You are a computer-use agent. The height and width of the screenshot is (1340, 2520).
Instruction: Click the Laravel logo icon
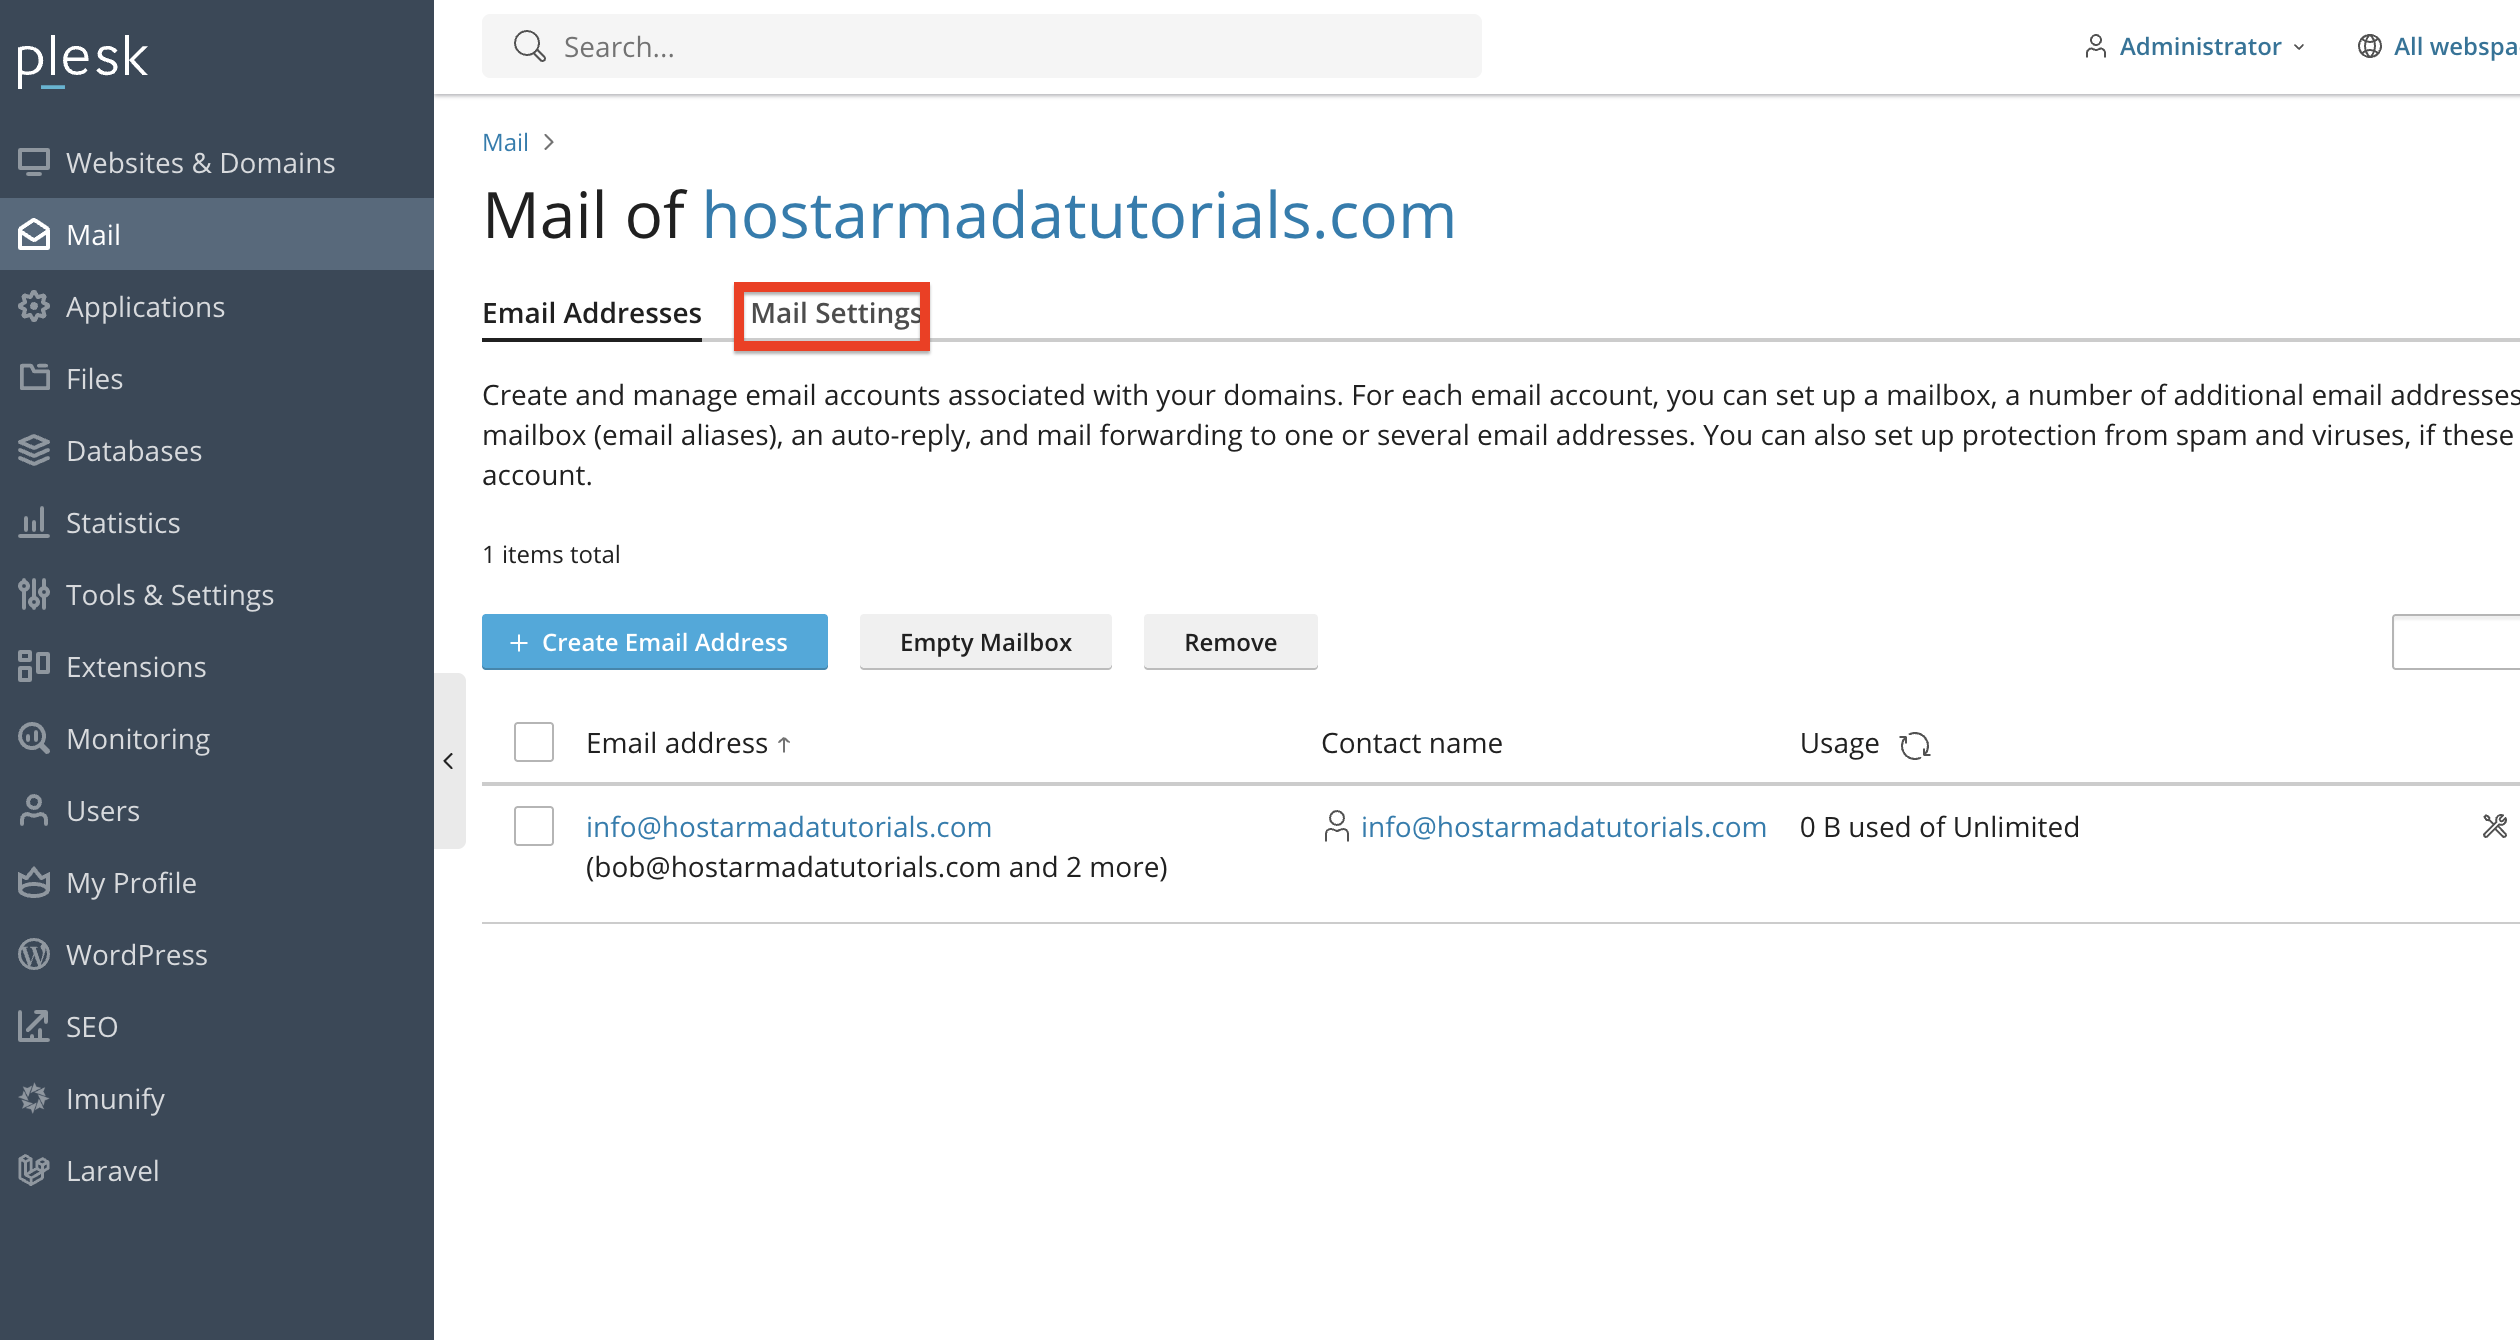coord(34,1170)
